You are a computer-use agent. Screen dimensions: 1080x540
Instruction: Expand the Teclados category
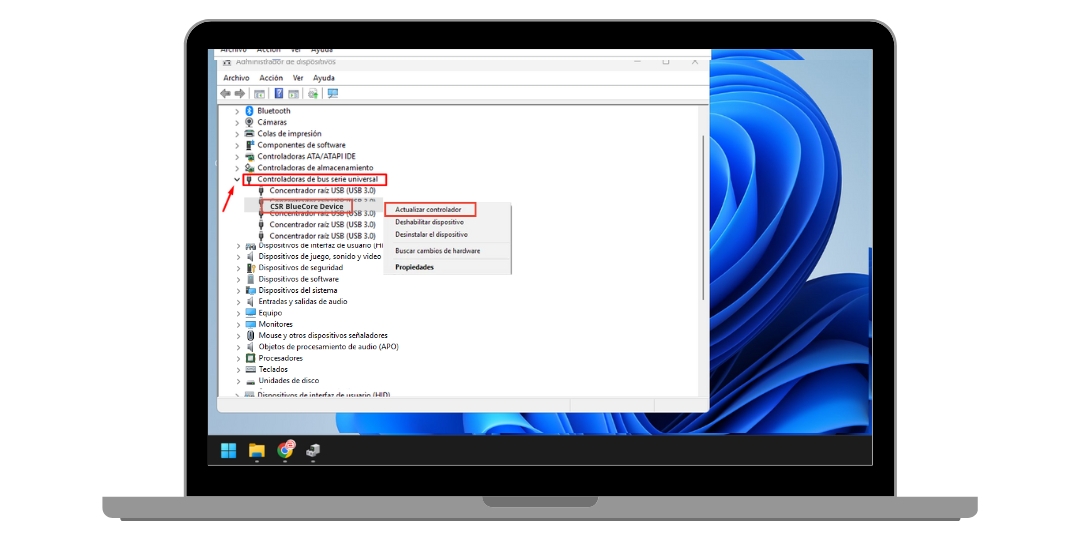tap(237, 369)
